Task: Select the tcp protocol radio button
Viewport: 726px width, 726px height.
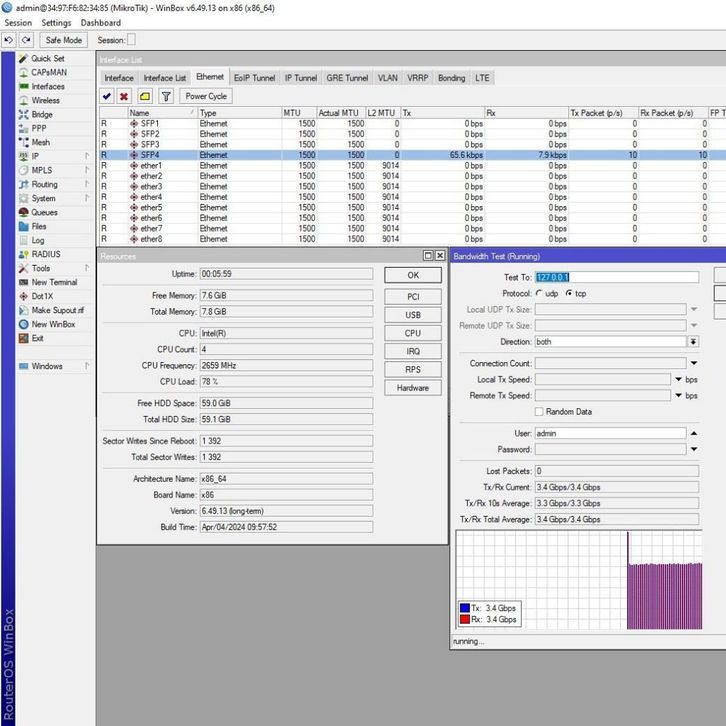Action: [569, 294]
